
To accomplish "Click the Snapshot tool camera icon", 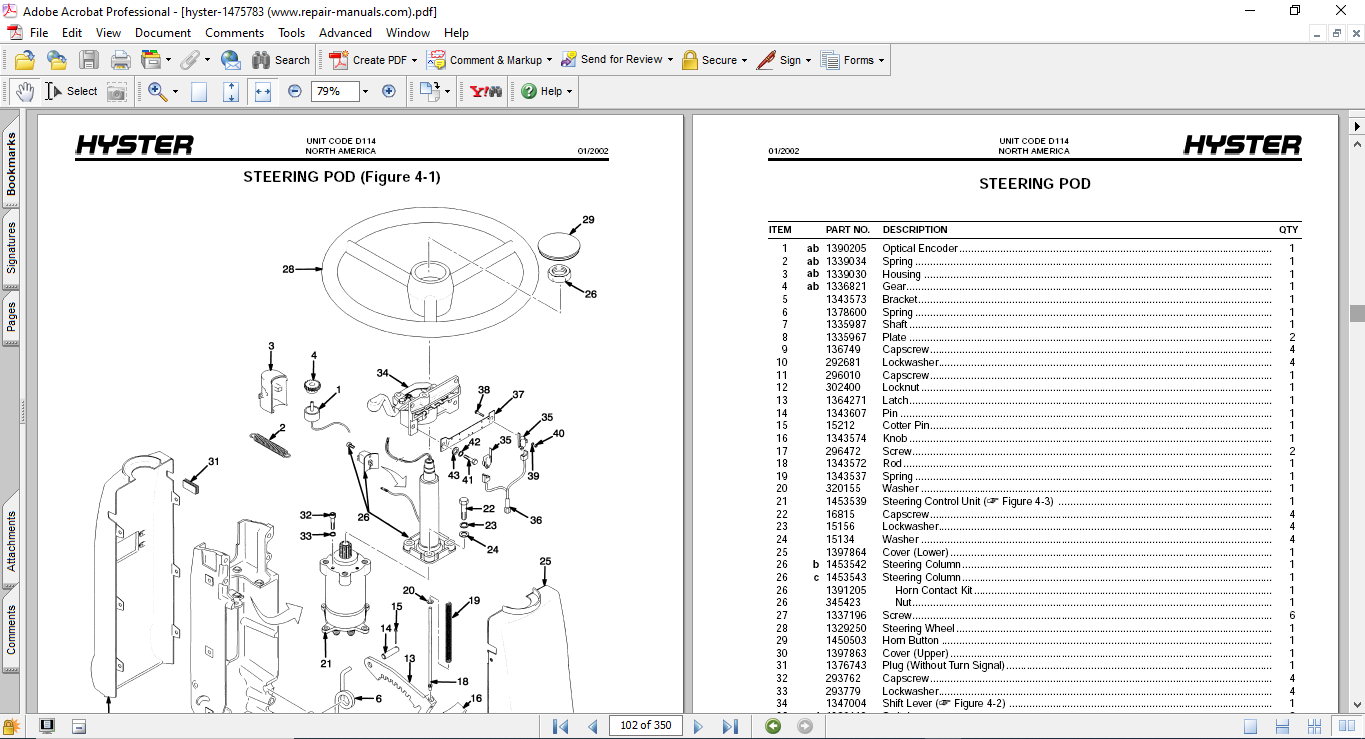I will point(117,92).
